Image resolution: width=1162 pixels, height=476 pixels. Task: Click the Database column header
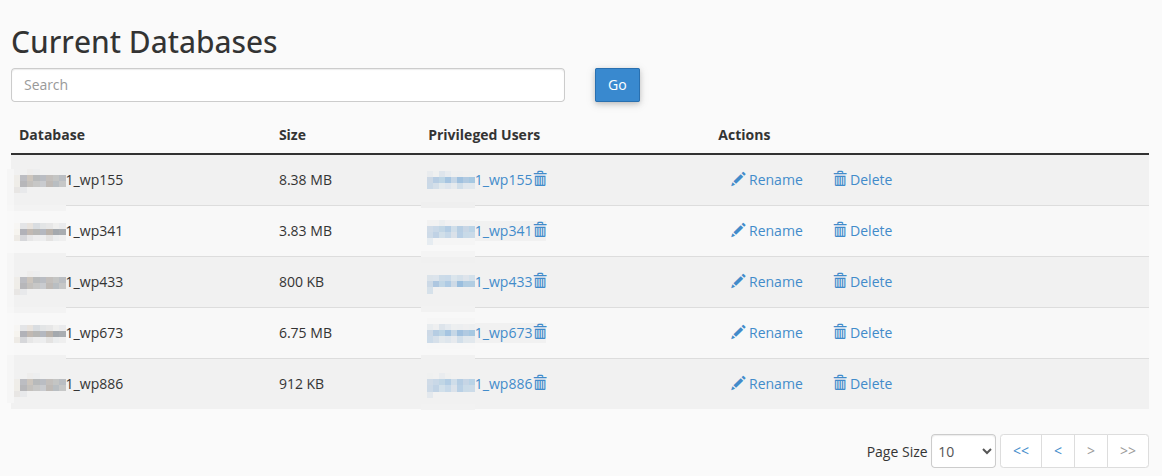[52, 135]
